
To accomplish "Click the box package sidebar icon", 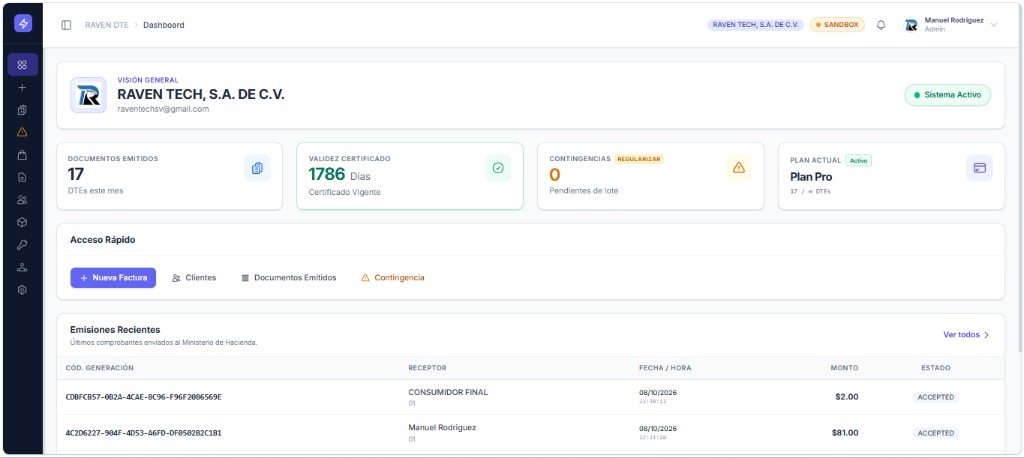I will [x=22, y=222].
